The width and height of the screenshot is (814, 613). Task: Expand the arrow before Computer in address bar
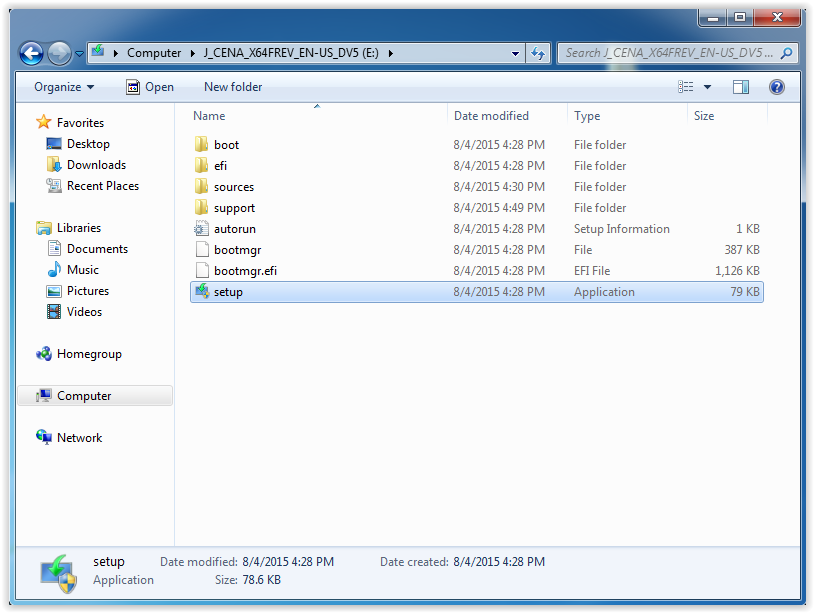pyautogui.click(x=116, y=53)
